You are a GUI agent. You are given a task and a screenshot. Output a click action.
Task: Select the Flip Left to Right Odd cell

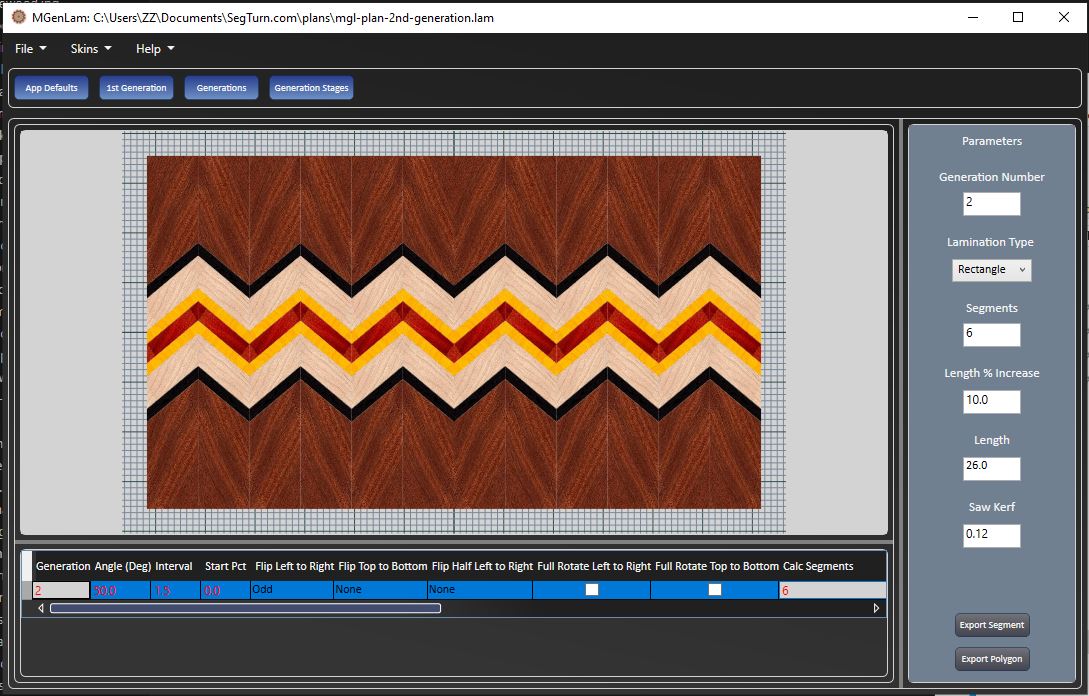point(291,590)
